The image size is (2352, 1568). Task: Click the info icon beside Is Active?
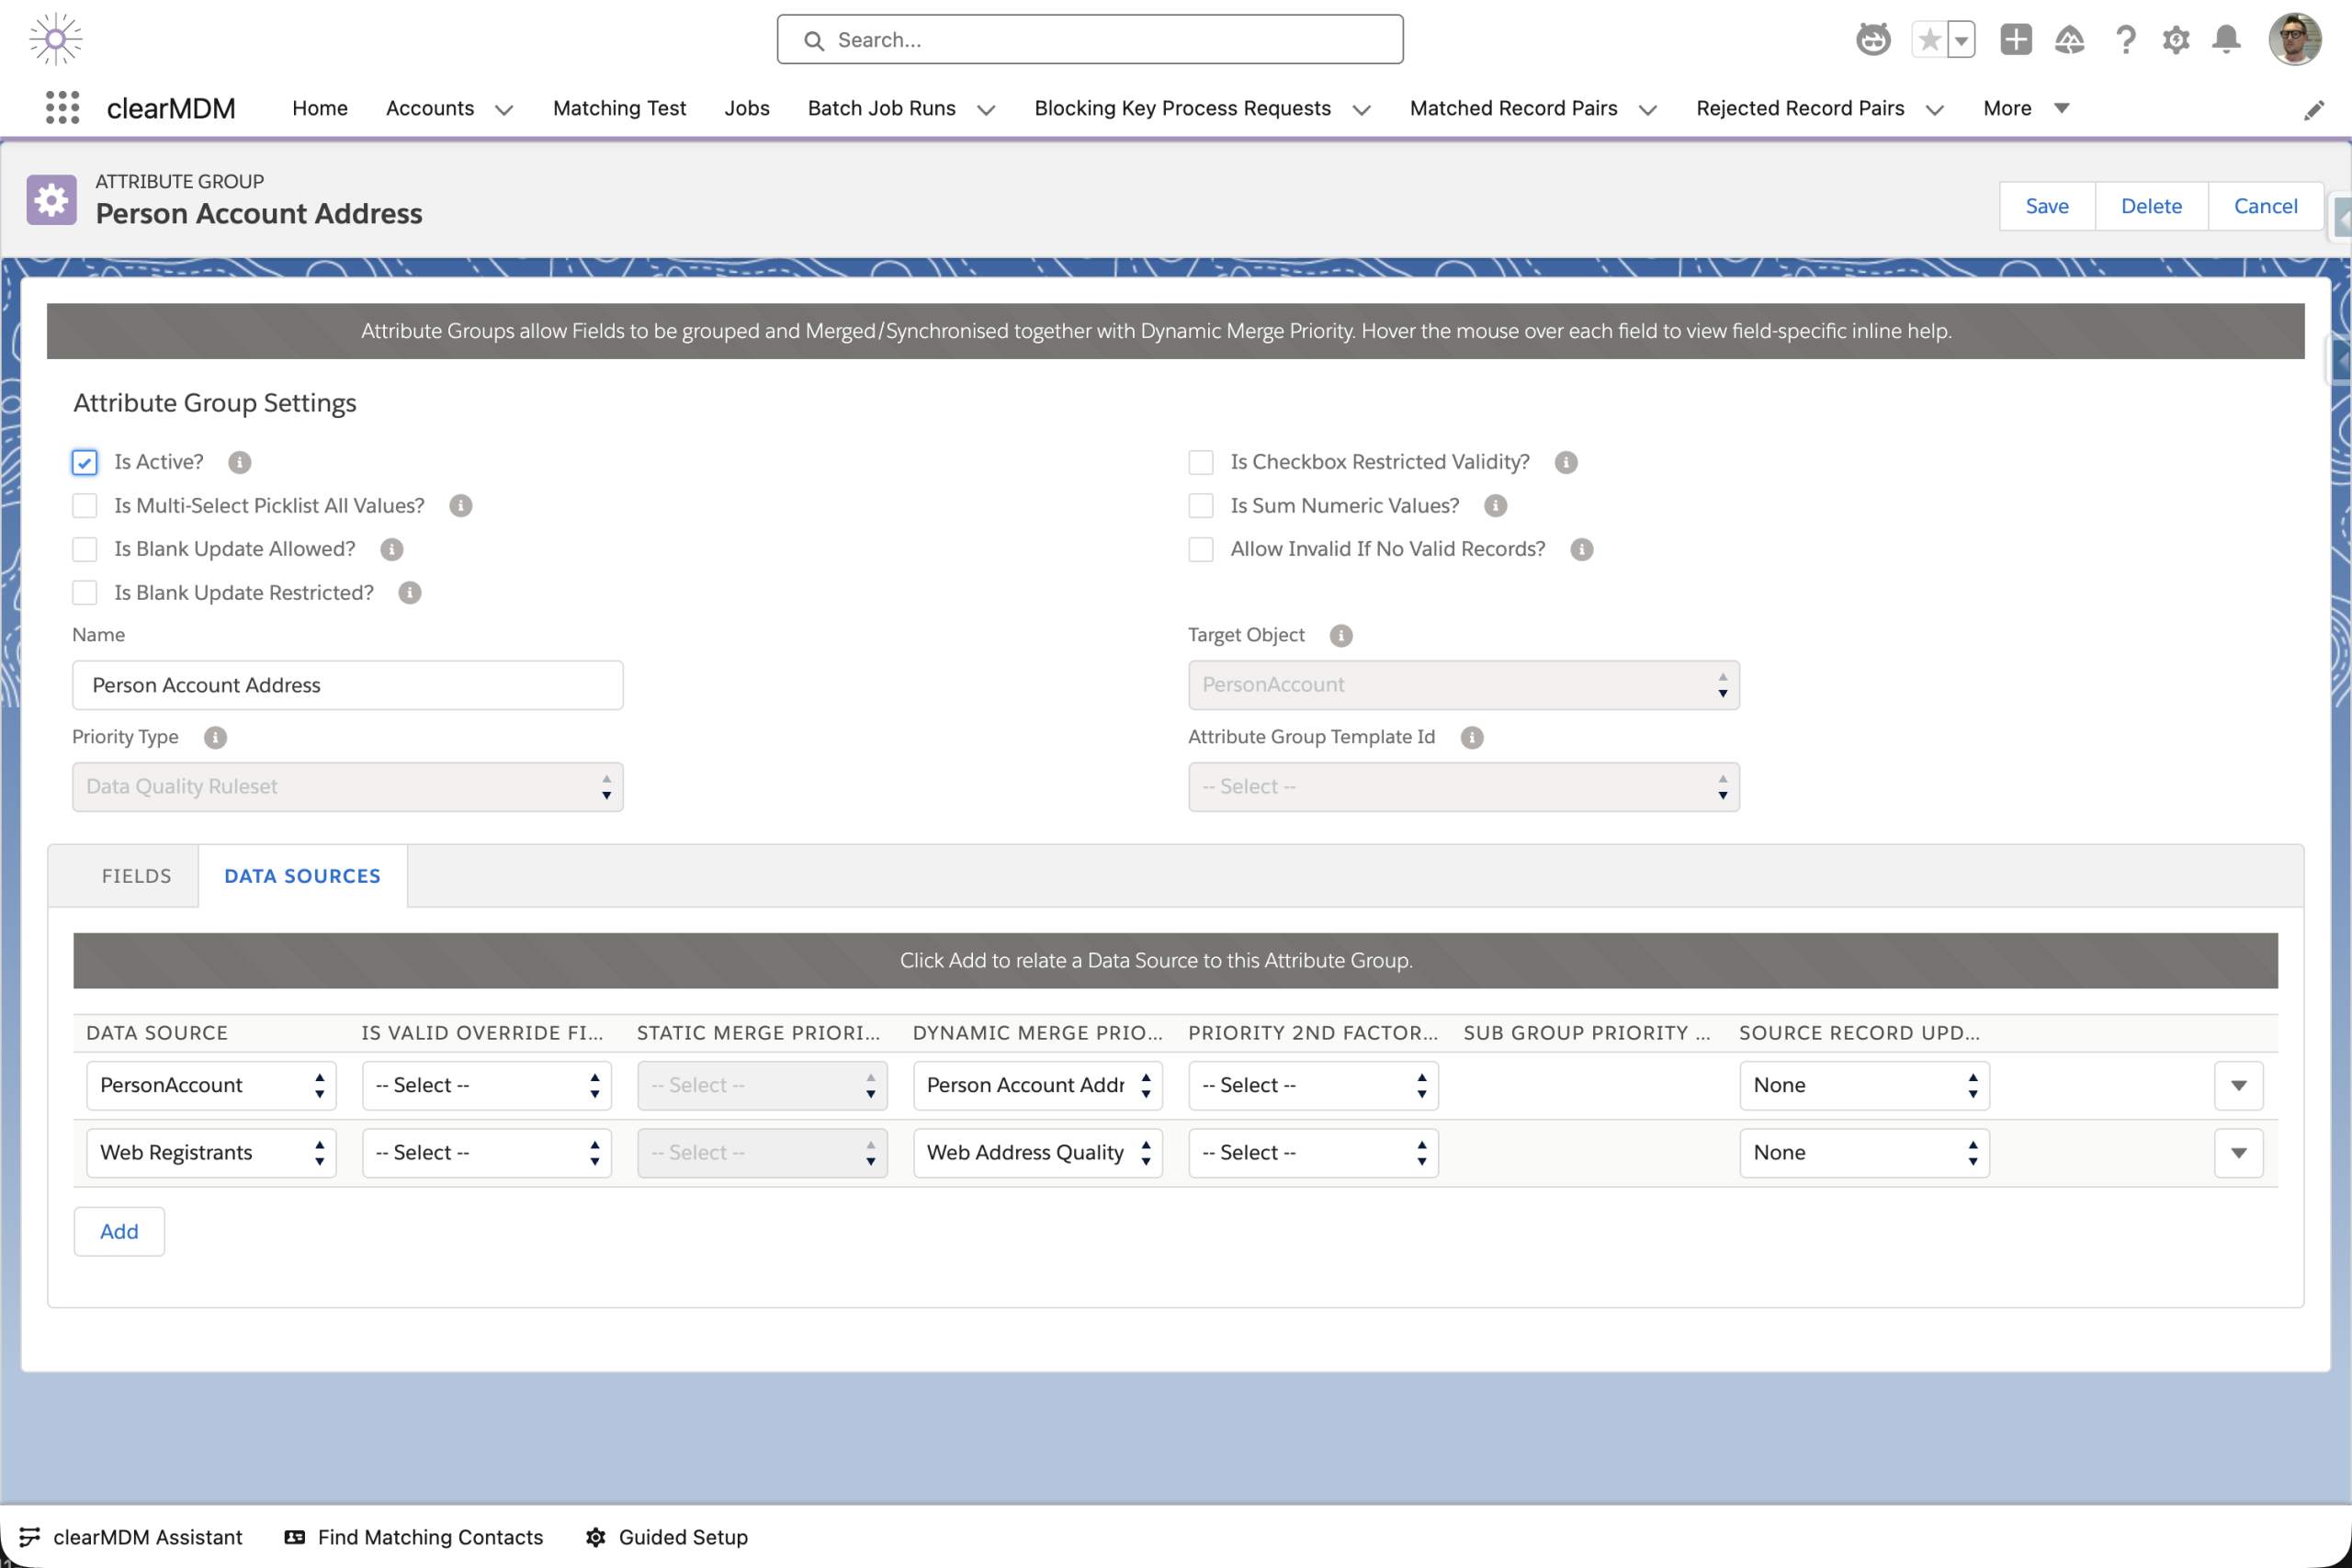point(239,462)
